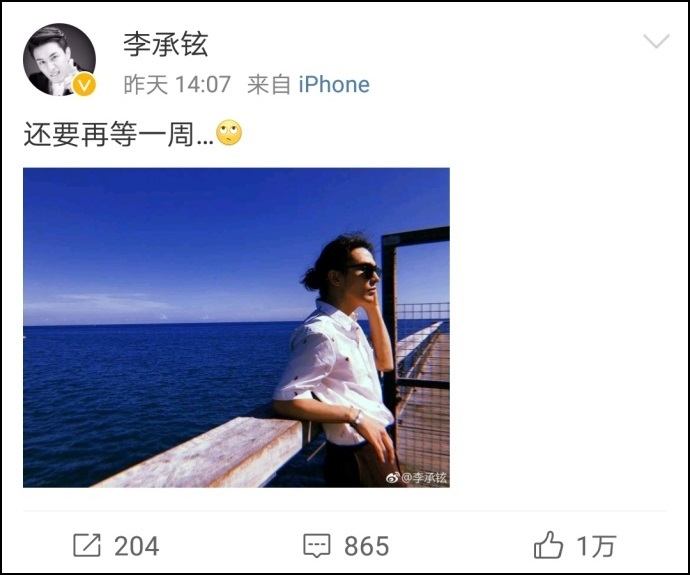
Task: Click the comment count 865
Action: (367, 546)
